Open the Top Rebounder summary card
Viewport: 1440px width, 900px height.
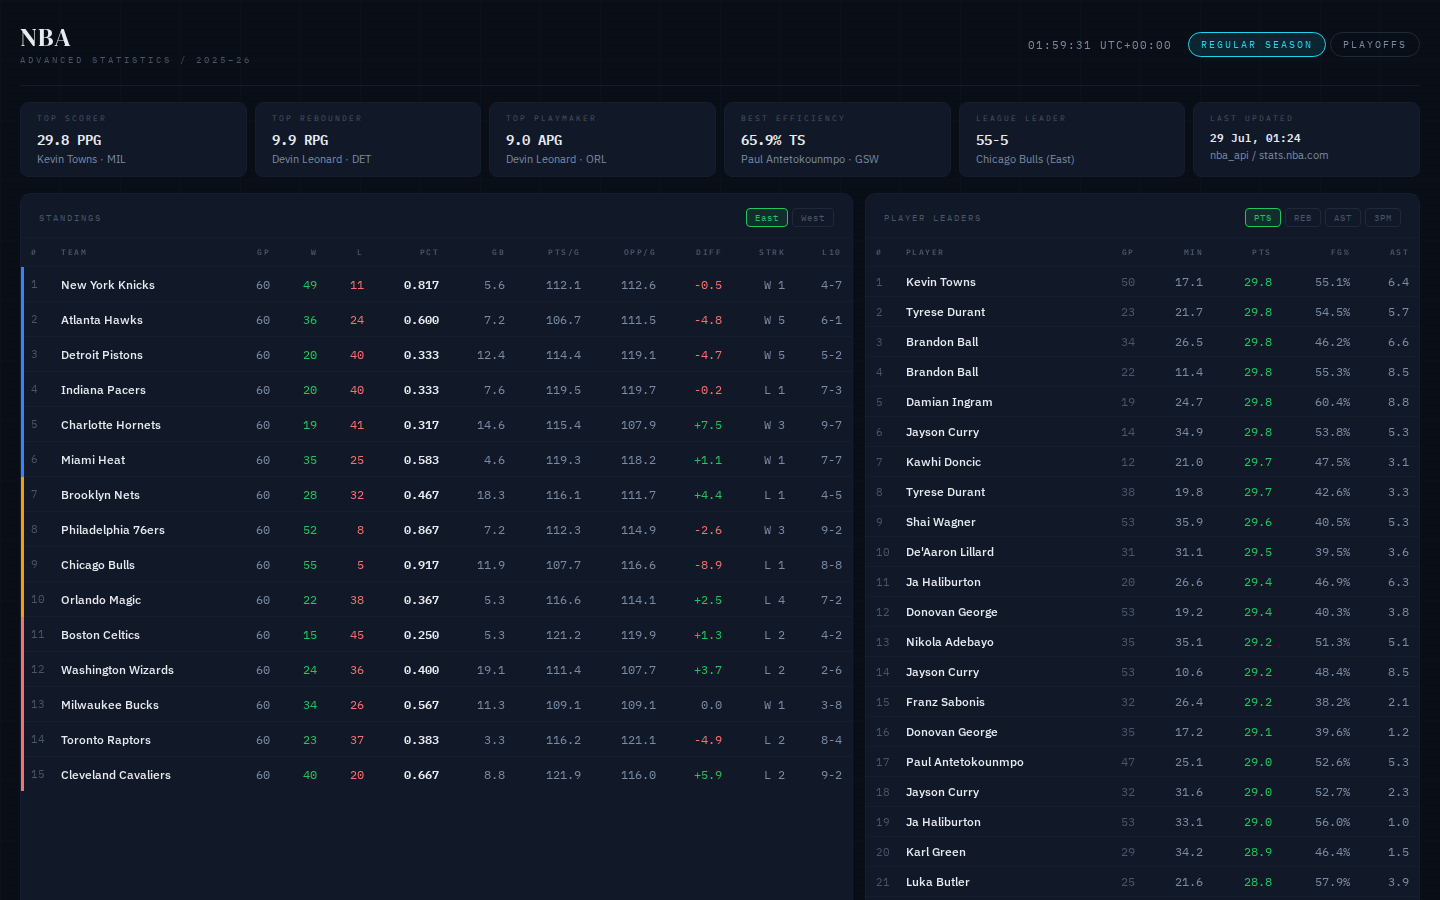368,140
